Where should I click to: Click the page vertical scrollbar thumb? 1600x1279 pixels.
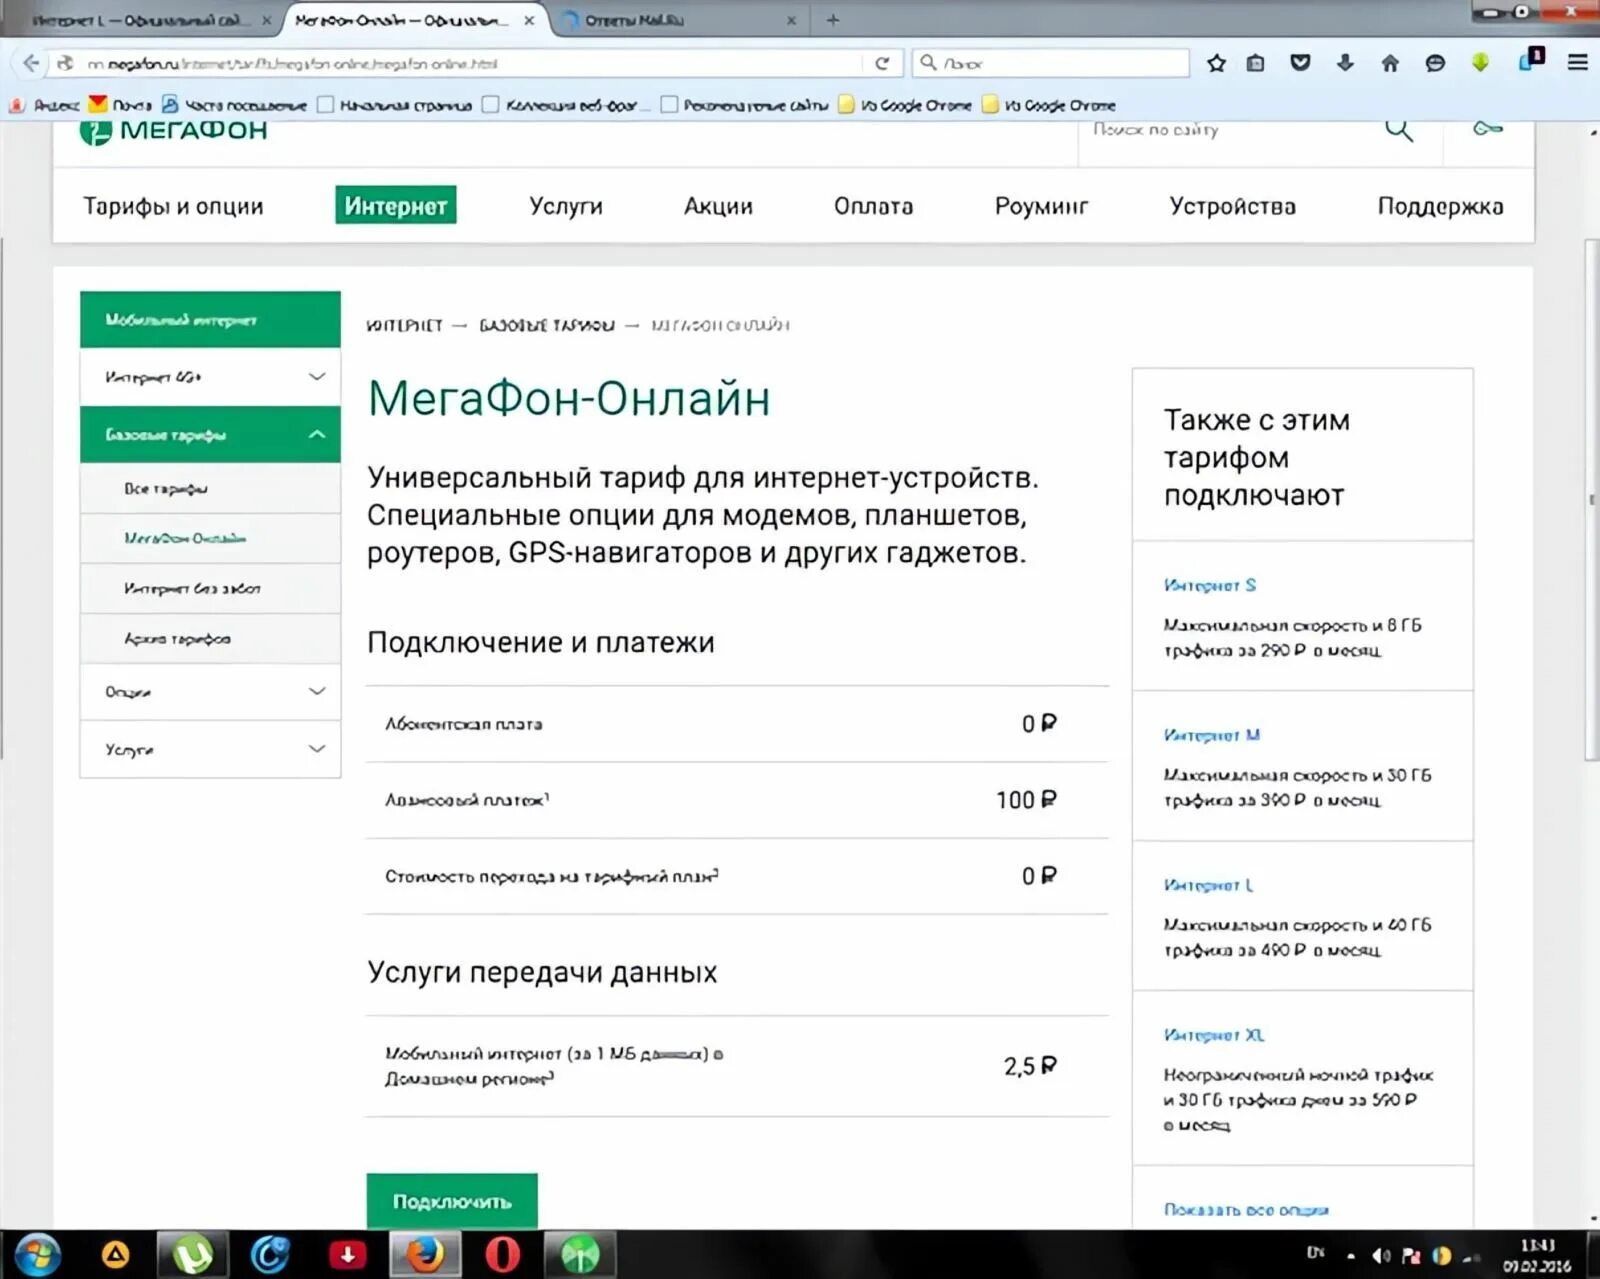click(1591, 500)
